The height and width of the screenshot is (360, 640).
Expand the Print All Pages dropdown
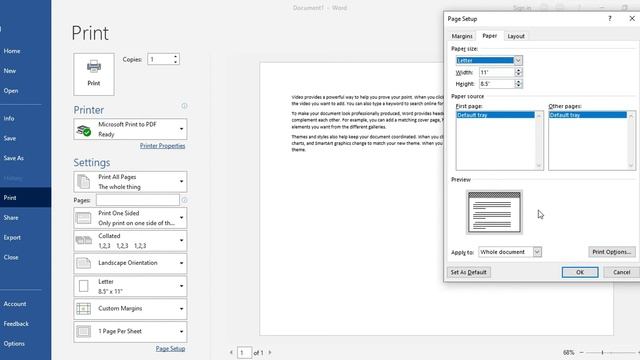click(130, 182)
